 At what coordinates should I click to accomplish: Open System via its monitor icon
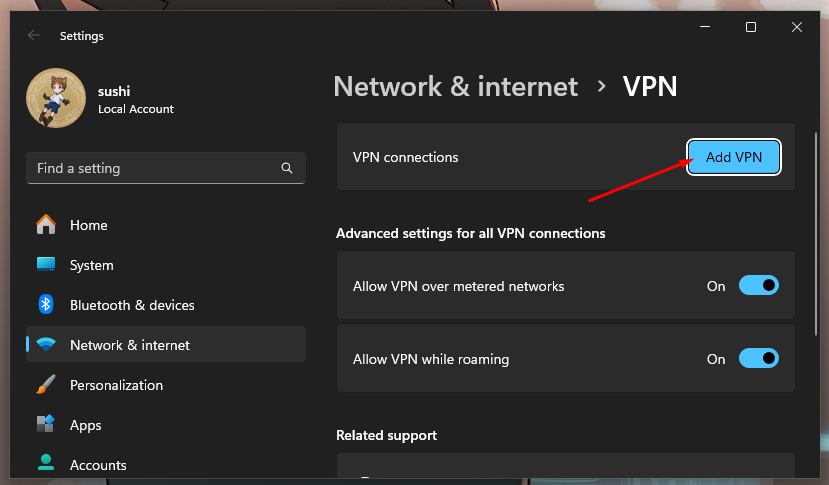click(46, 265)
